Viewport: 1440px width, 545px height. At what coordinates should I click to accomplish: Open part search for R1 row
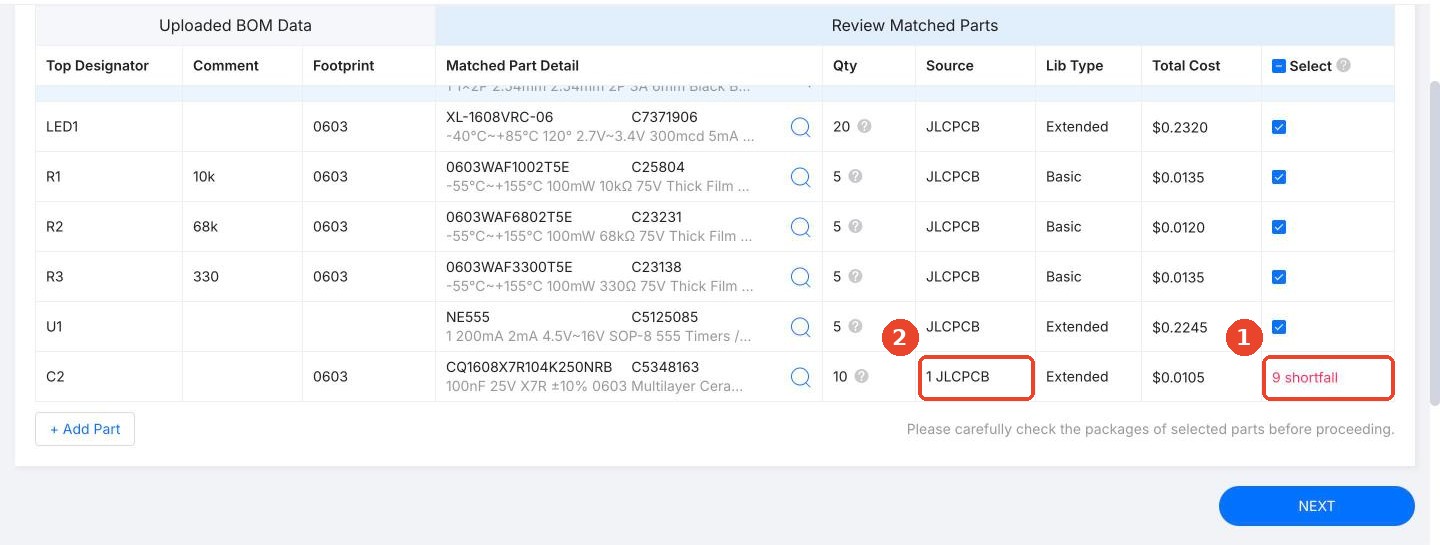pos(800,177)
